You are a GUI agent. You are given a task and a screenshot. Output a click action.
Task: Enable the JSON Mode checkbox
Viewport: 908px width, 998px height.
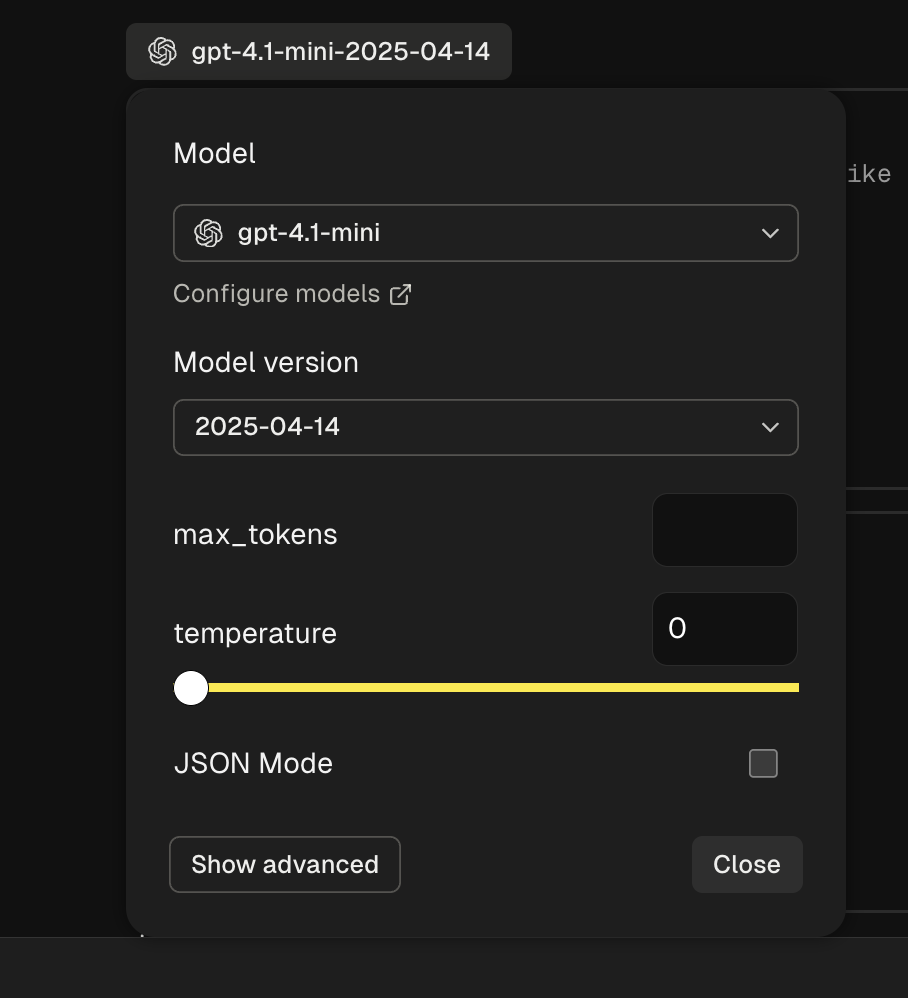coord(763,763)
